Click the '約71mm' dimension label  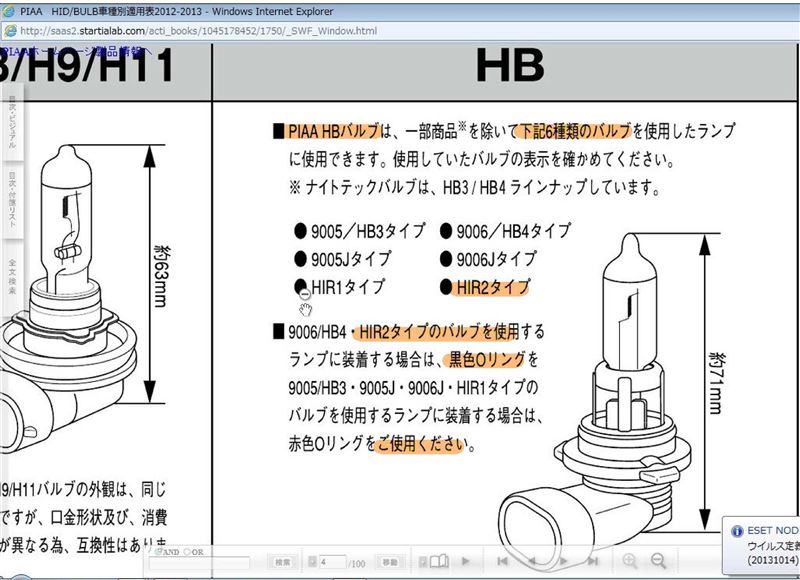pyautogui.click(x=716, y=383)
